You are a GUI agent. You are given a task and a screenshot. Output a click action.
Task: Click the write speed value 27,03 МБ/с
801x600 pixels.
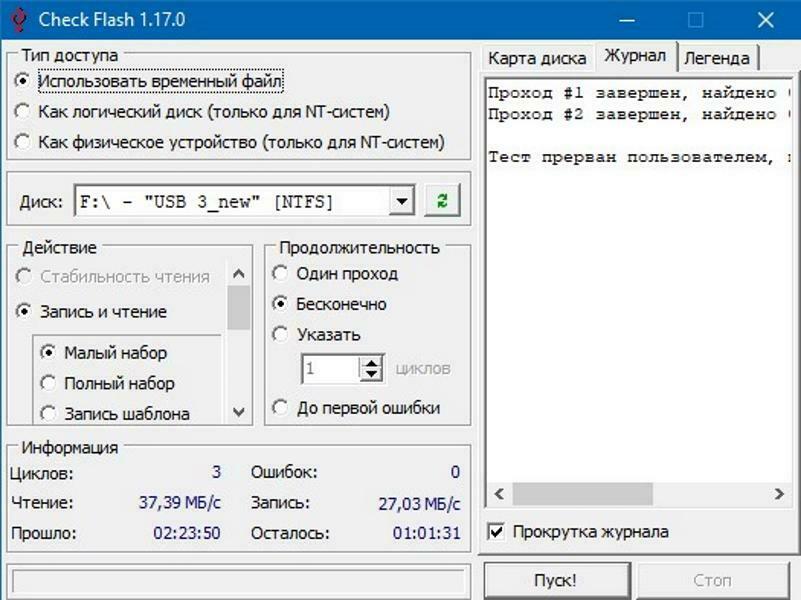pyautogui.click(x=419, y=504)
